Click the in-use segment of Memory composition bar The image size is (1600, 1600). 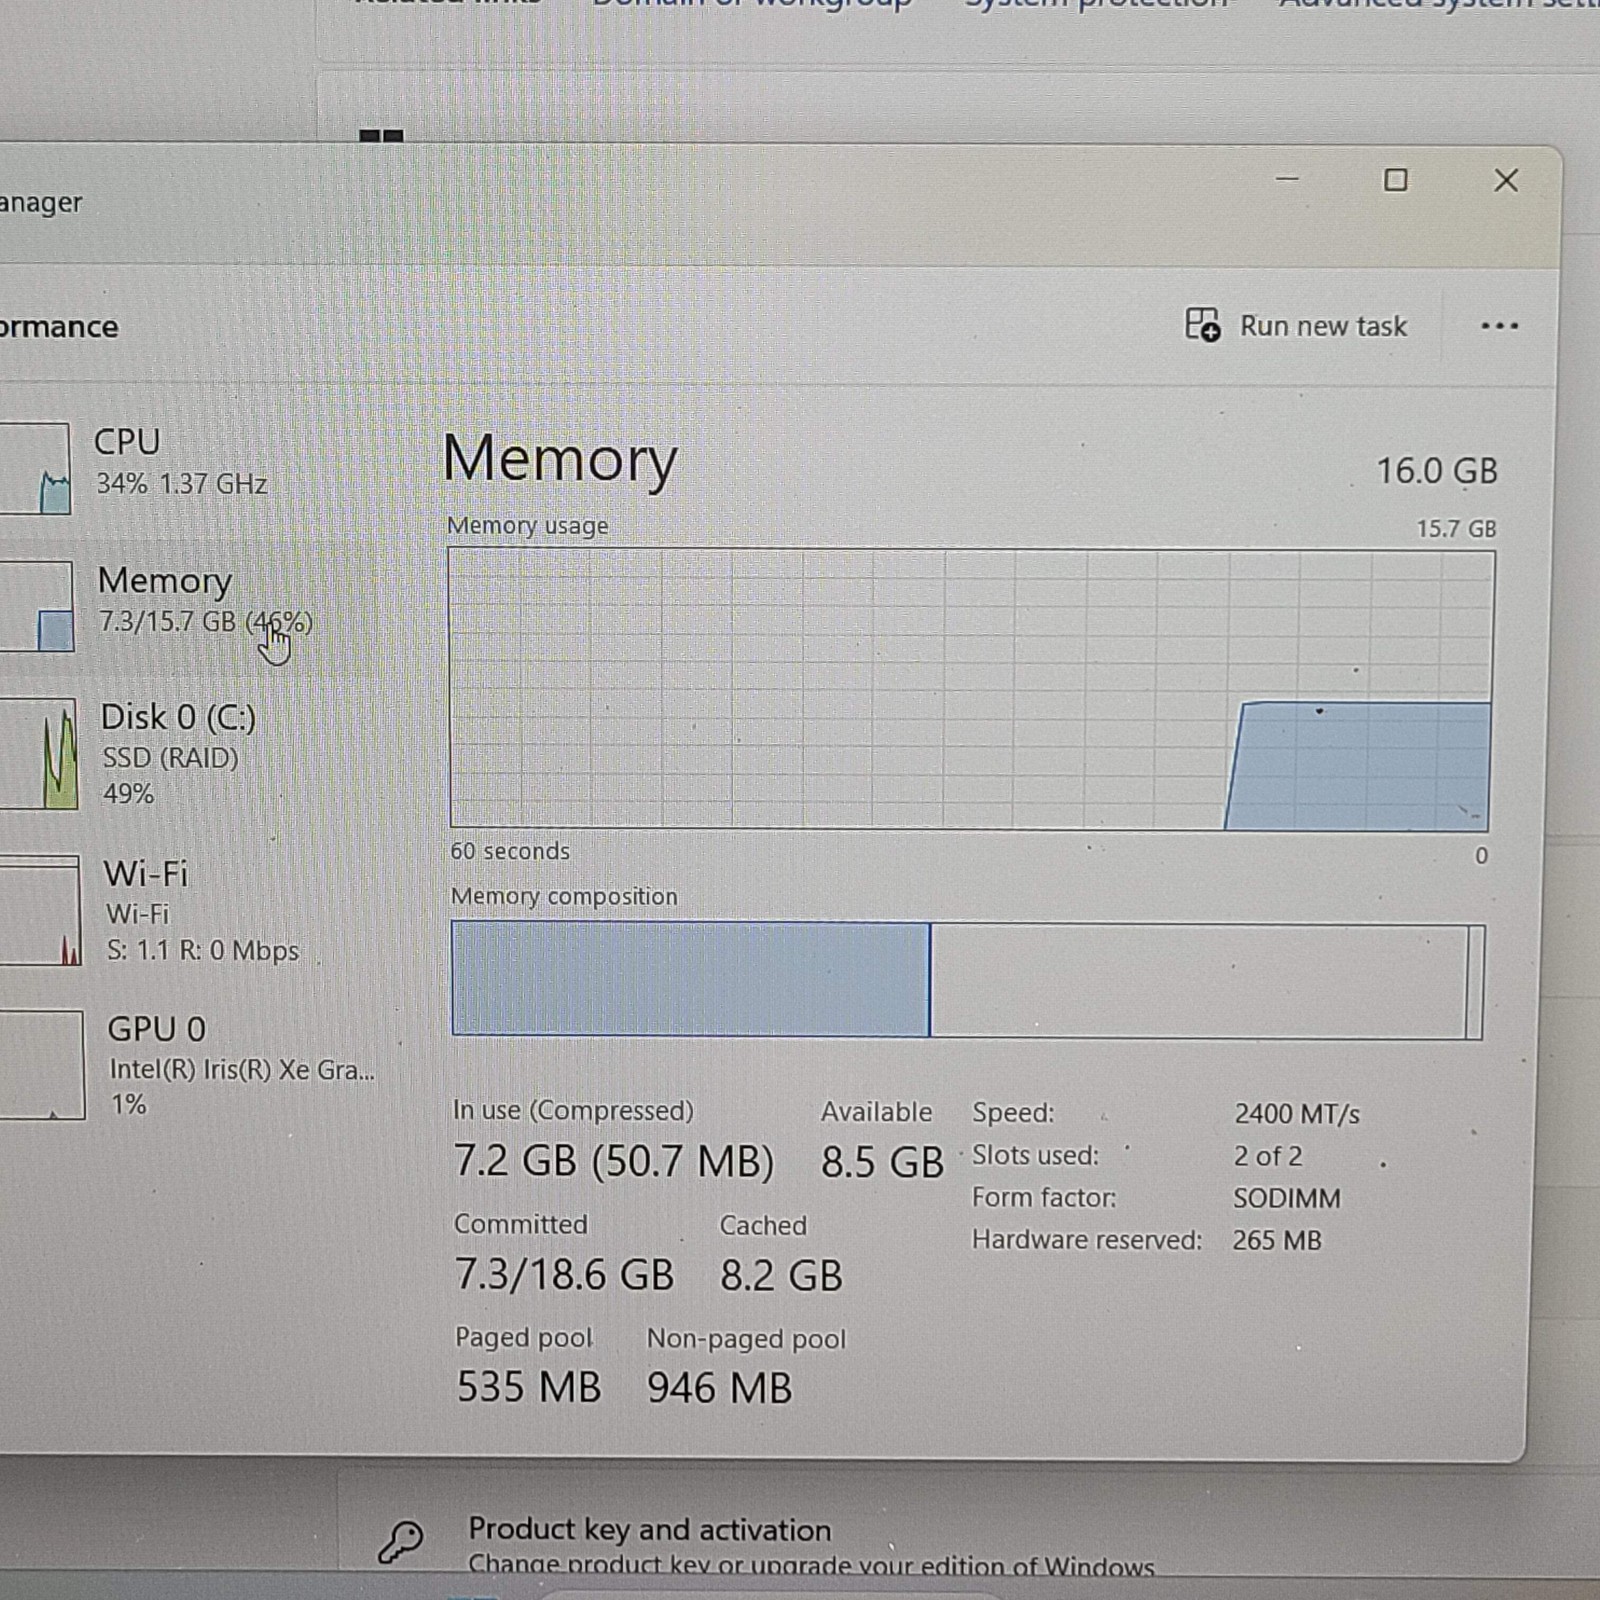690,979
